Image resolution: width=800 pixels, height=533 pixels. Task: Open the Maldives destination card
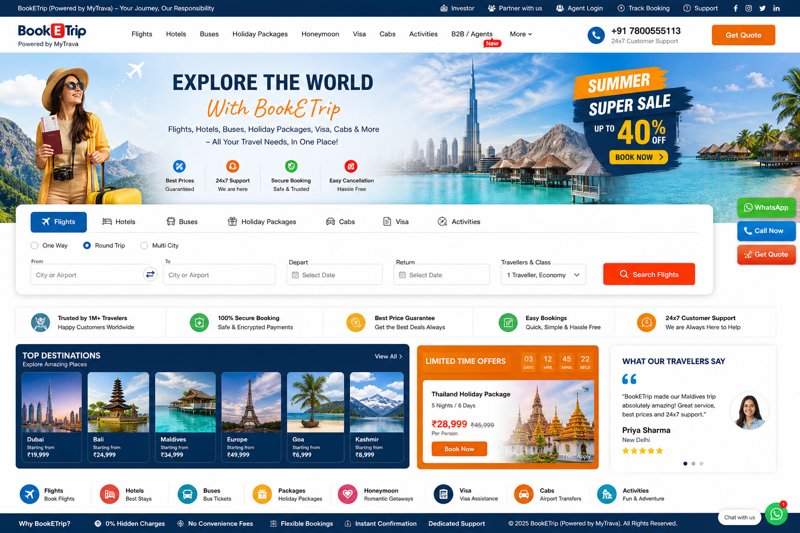point(185,417)
